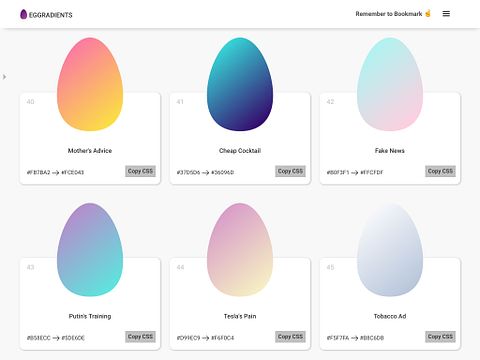Image resolution: width=480 pixels, height=360 pixels.
Task: Select the Fake News gradient egg
Action: click(x=390, y=84)
